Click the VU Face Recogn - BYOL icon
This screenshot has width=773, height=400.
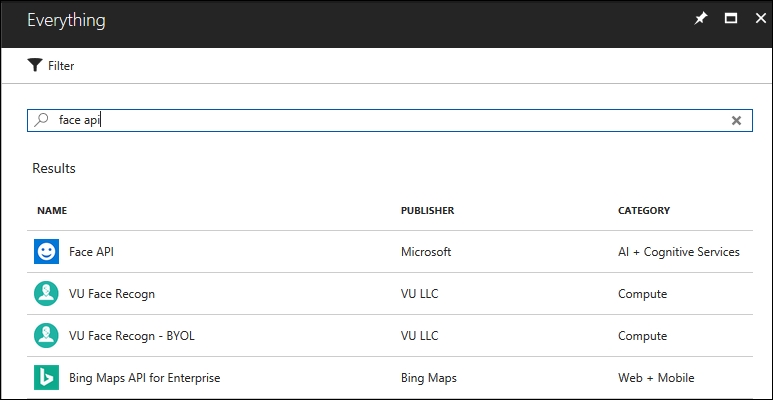click(x=46, y=336)
